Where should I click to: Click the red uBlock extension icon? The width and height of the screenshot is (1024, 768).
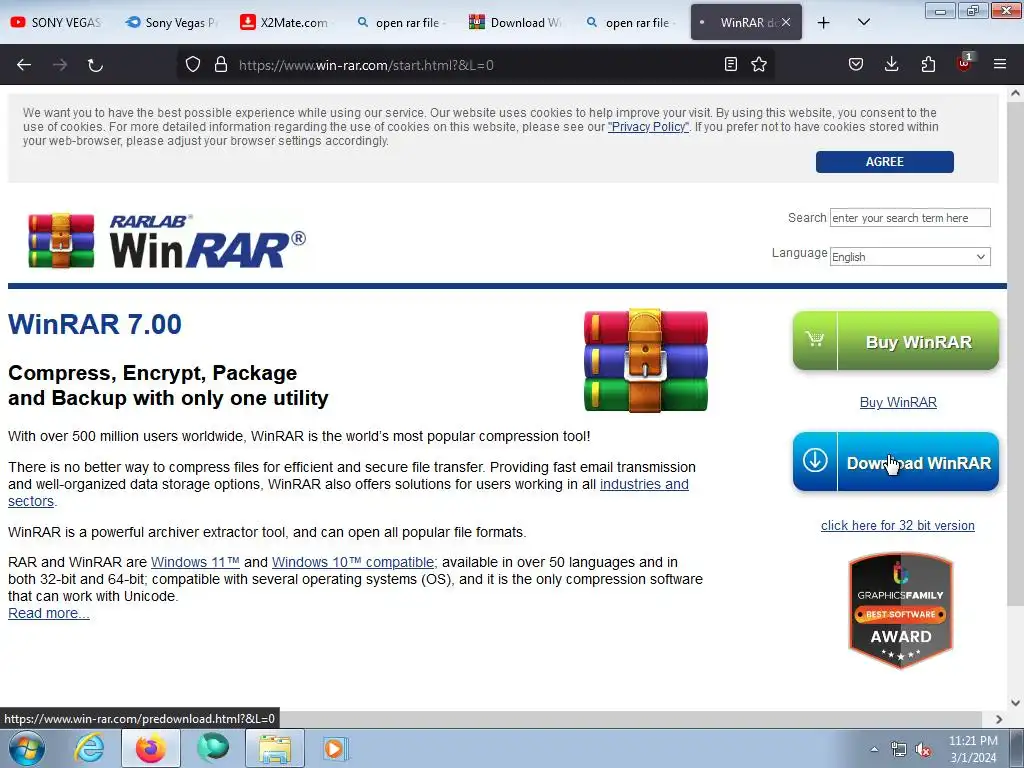965,63
